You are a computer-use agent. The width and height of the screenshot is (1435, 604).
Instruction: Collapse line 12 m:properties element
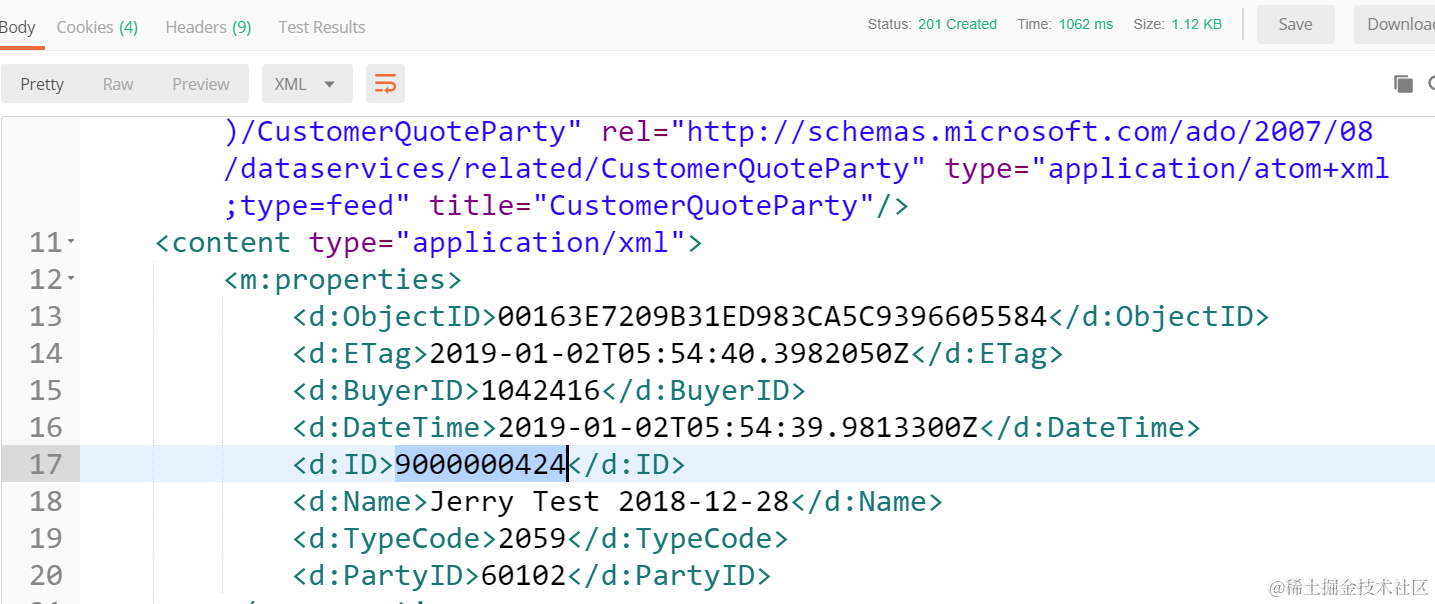point(71,280)
